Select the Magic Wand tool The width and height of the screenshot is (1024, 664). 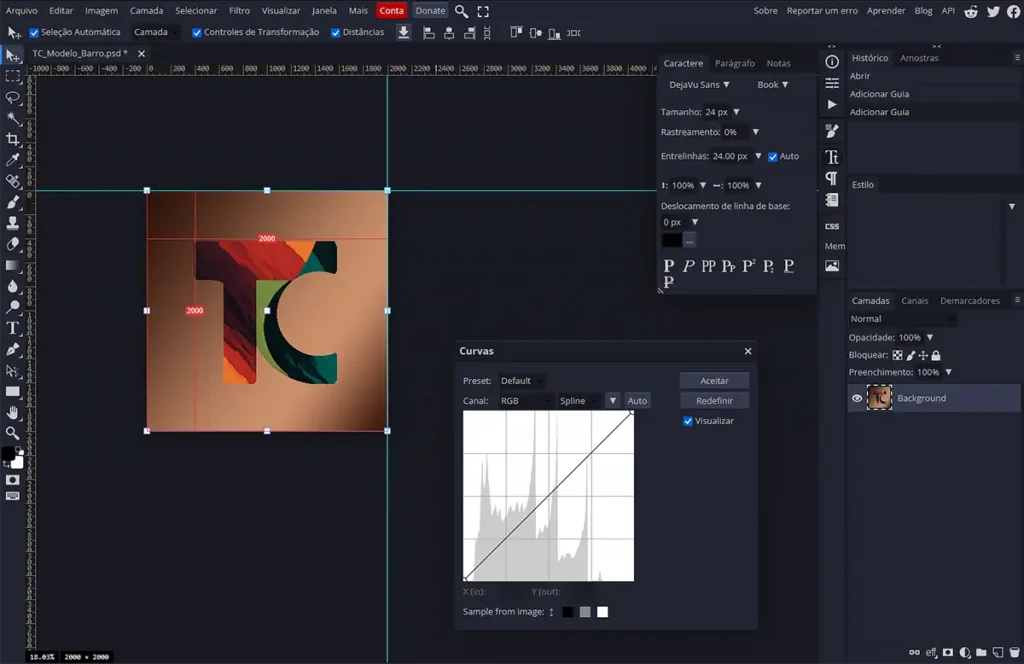pos(12,118)
